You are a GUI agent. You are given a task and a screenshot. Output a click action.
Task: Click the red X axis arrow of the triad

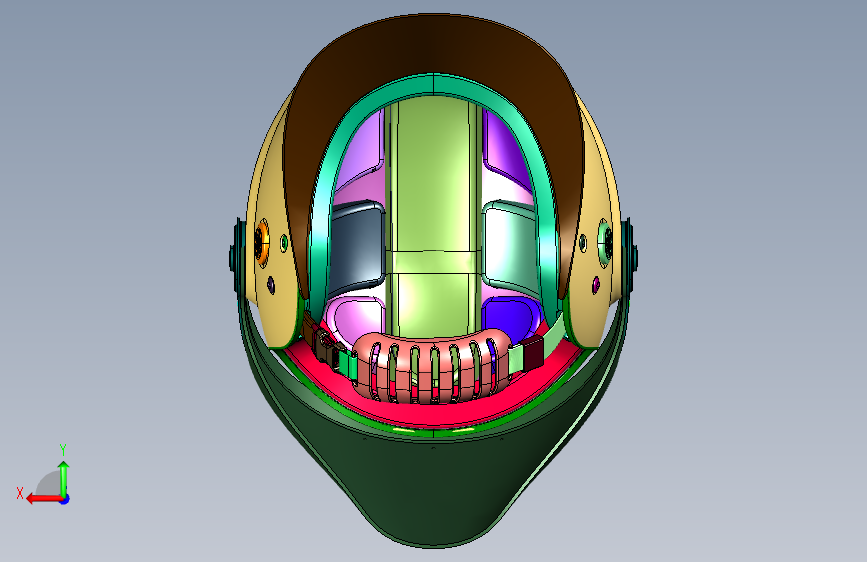(x=43, y=499)
